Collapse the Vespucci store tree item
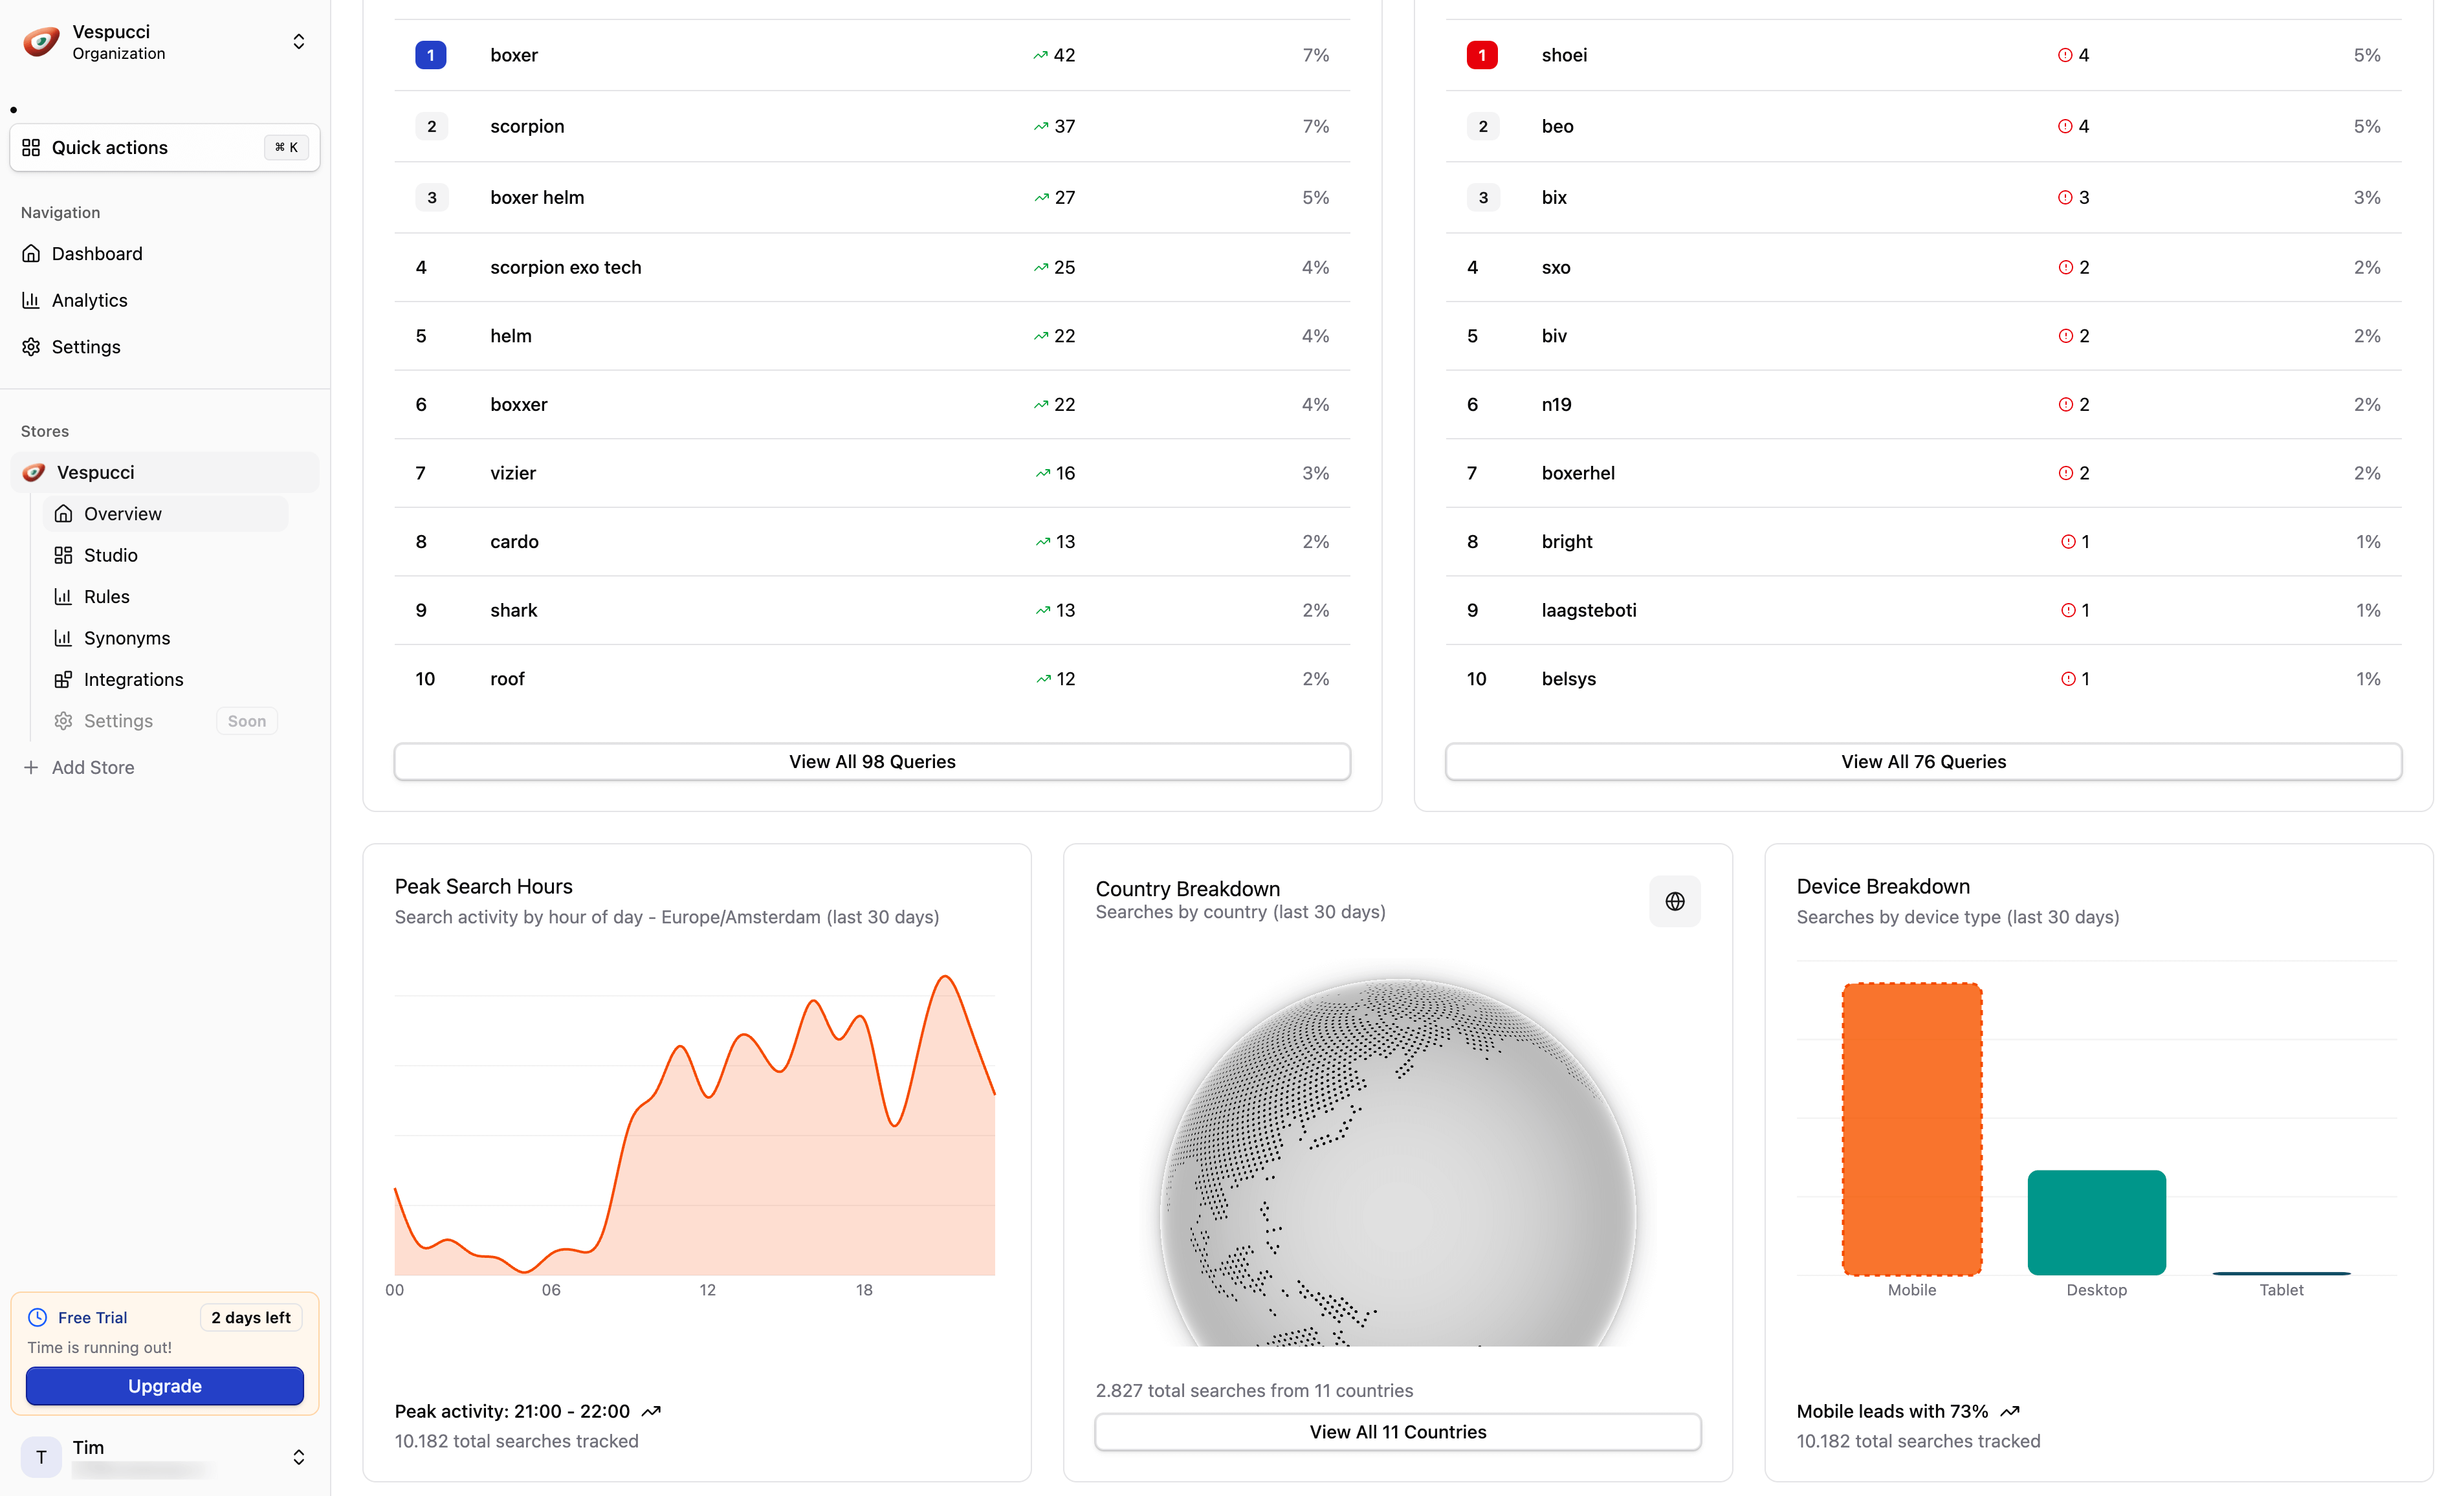The image size is (2464, 1496). pyautogui.click(x=165, y=472)
